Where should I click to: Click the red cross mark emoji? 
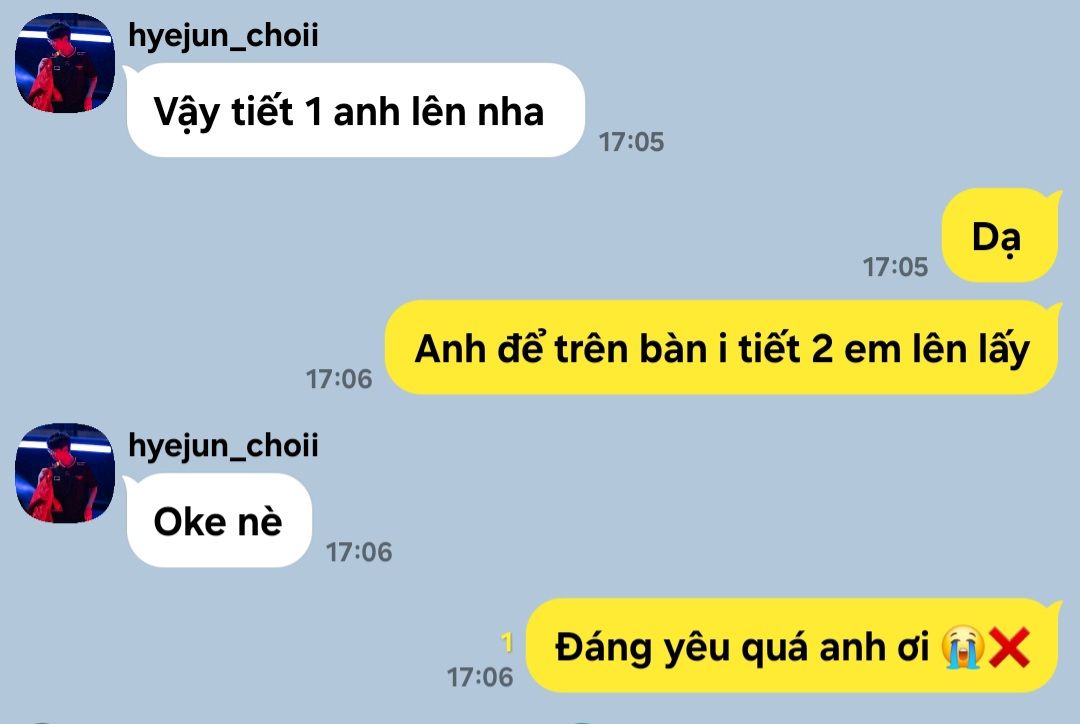tap(1009, 648)
